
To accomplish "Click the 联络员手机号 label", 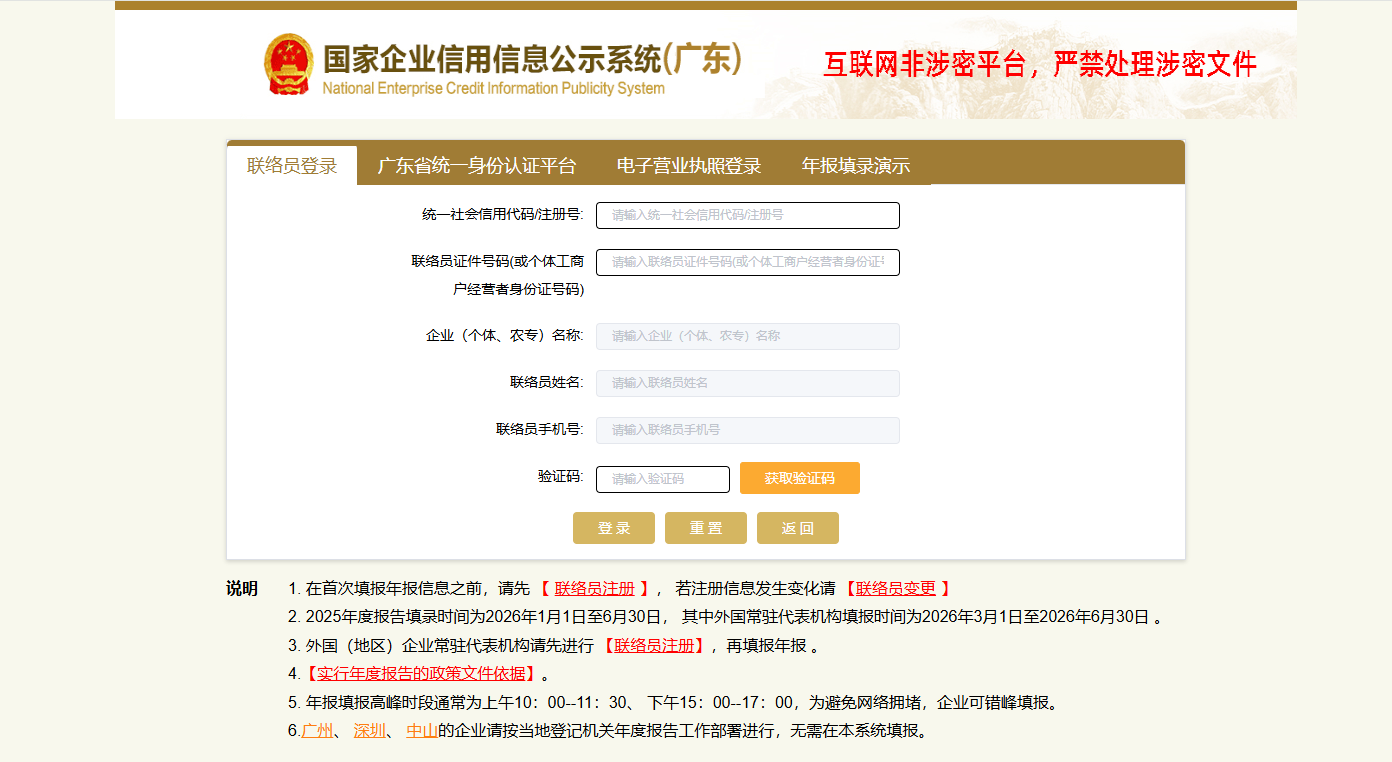I will [x=540, y=429].
